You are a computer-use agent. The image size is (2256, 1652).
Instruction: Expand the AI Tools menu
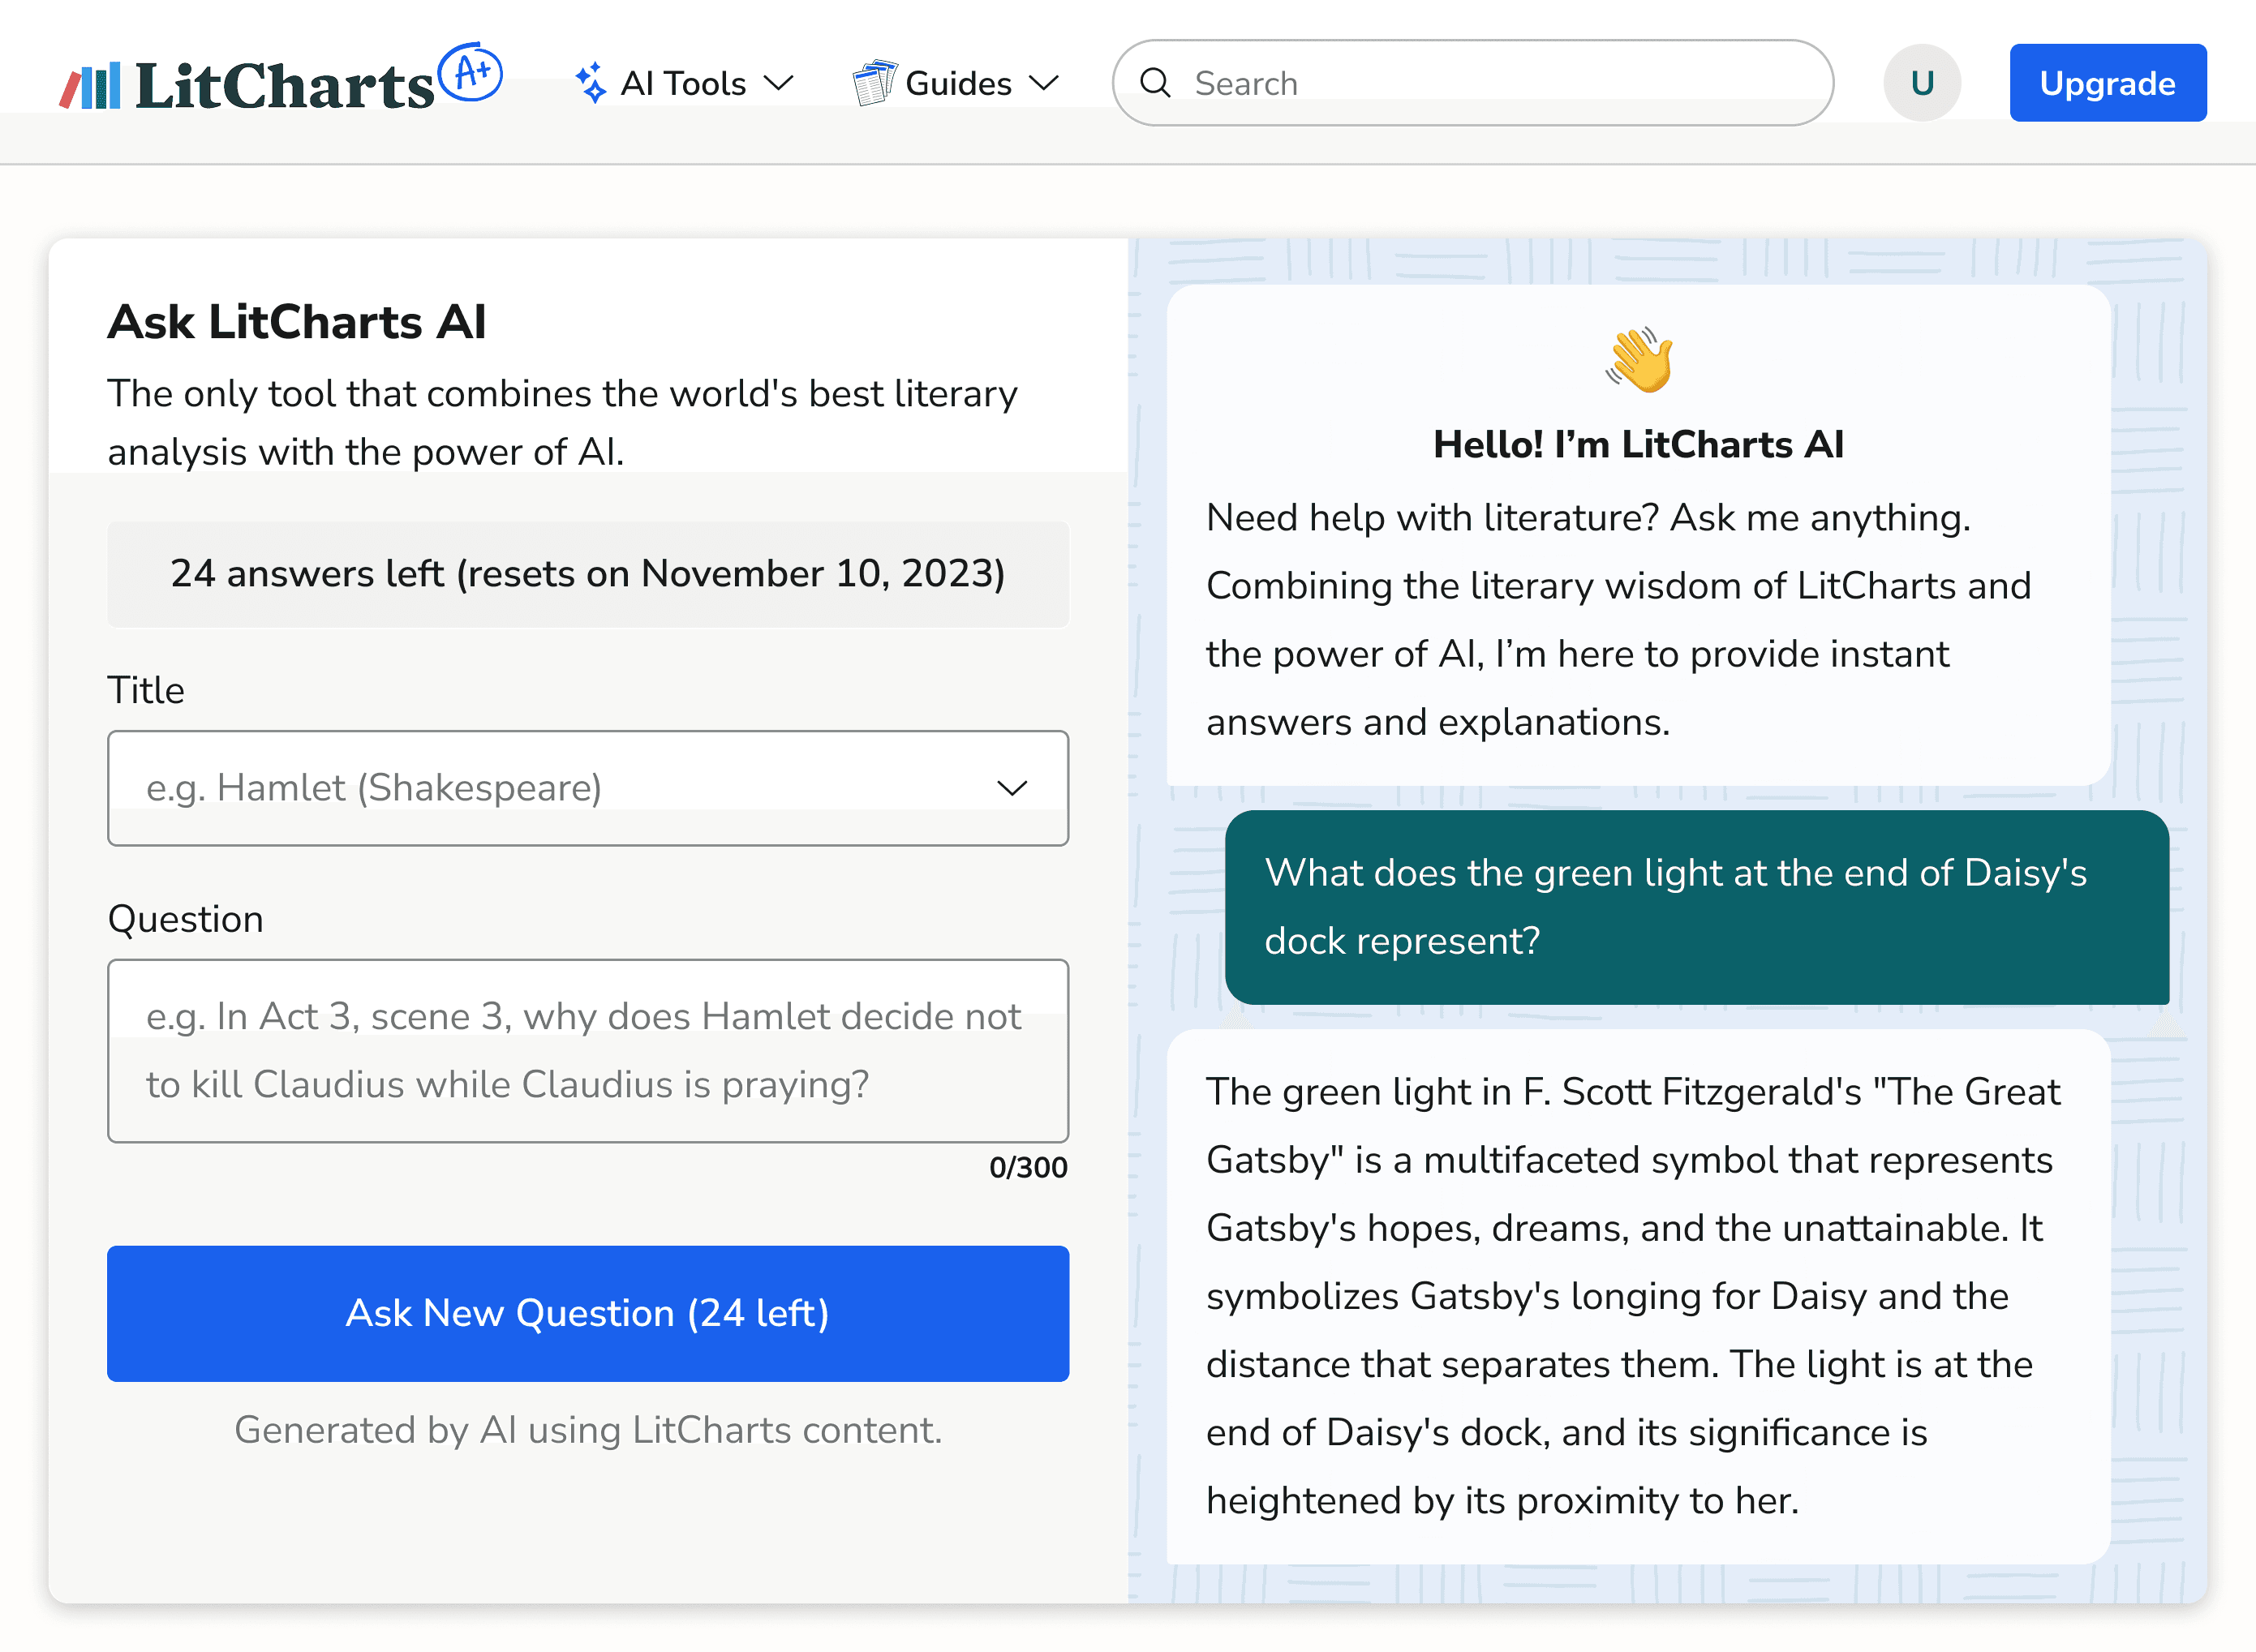[x=683, y=83]
